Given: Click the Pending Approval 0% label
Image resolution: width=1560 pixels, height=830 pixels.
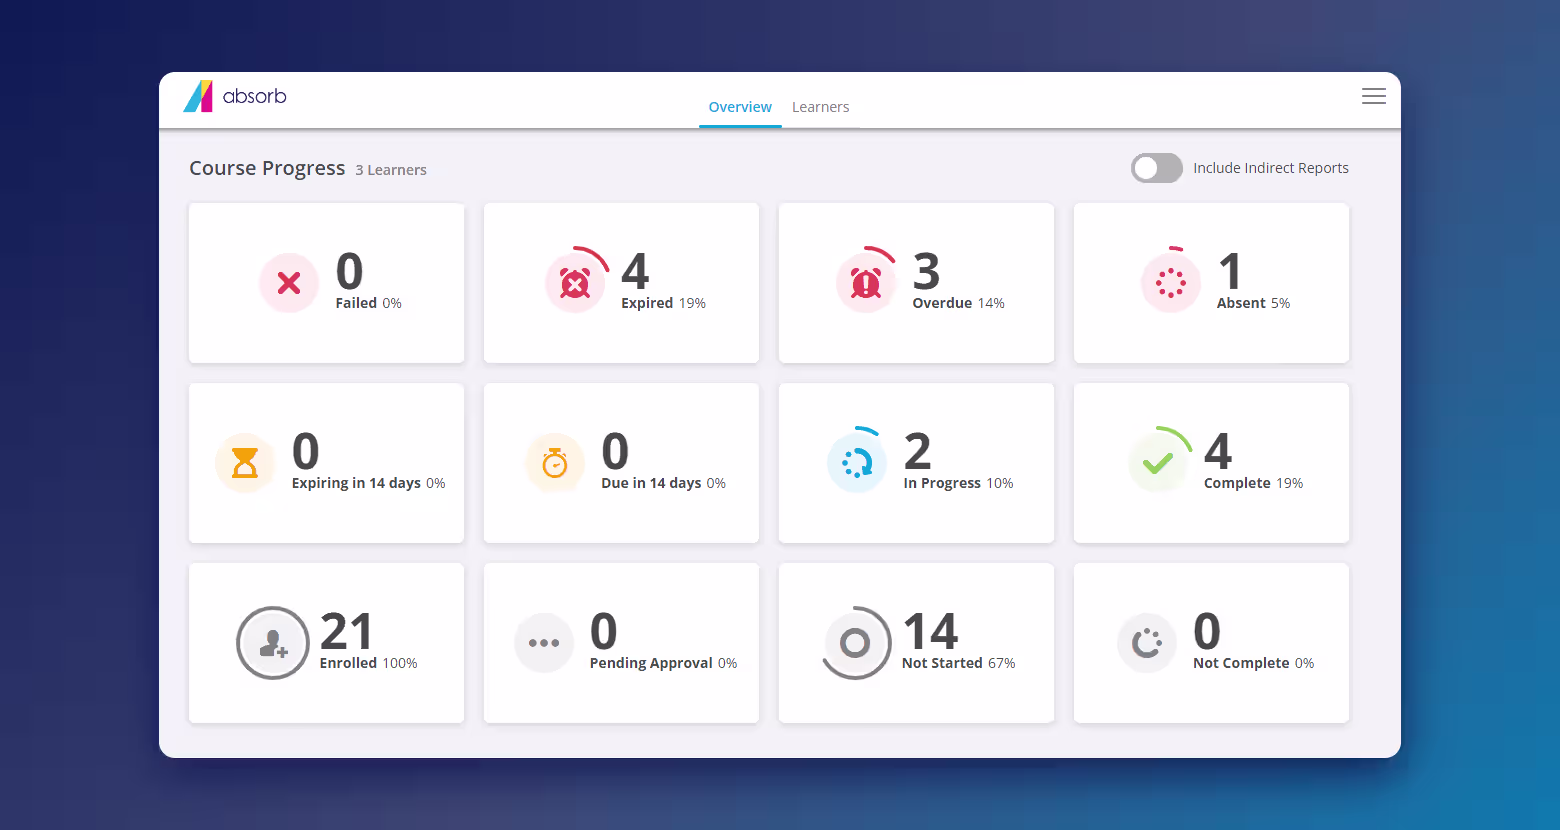Looking at the screenshot, I should pyautogui.click(x=663, y=663).
